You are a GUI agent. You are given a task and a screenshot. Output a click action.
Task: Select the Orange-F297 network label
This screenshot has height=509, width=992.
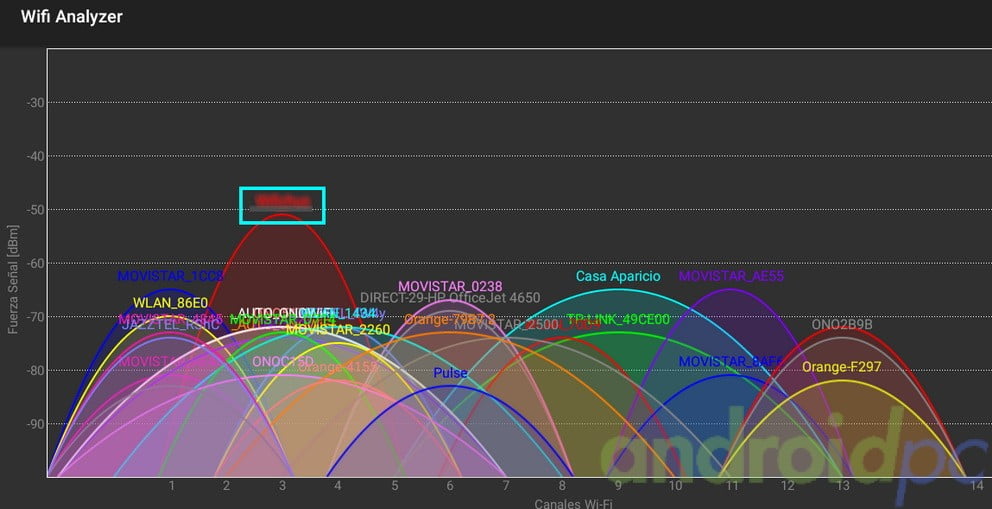pos(842,367)
